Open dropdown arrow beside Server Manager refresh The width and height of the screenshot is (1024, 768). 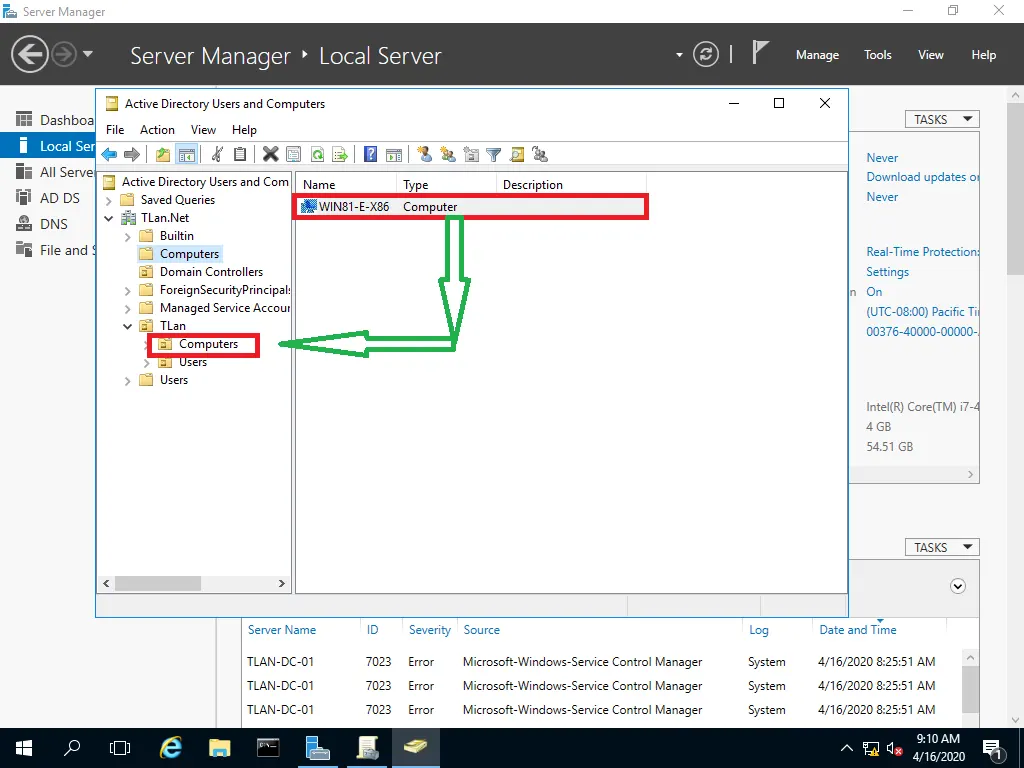click(679, 55)
